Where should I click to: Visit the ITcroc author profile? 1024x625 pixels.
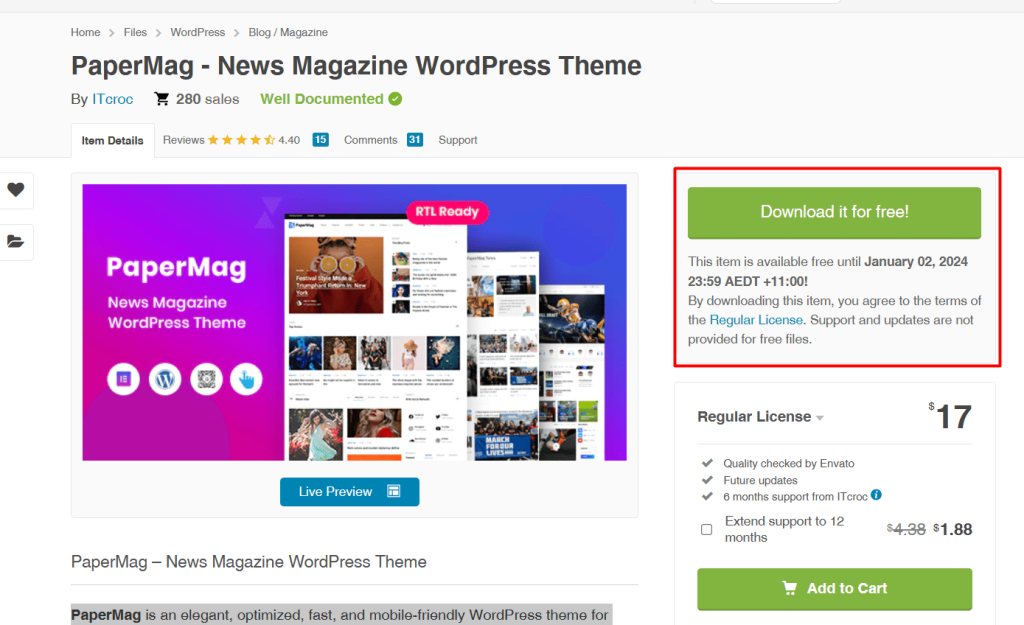click(112, 99)
